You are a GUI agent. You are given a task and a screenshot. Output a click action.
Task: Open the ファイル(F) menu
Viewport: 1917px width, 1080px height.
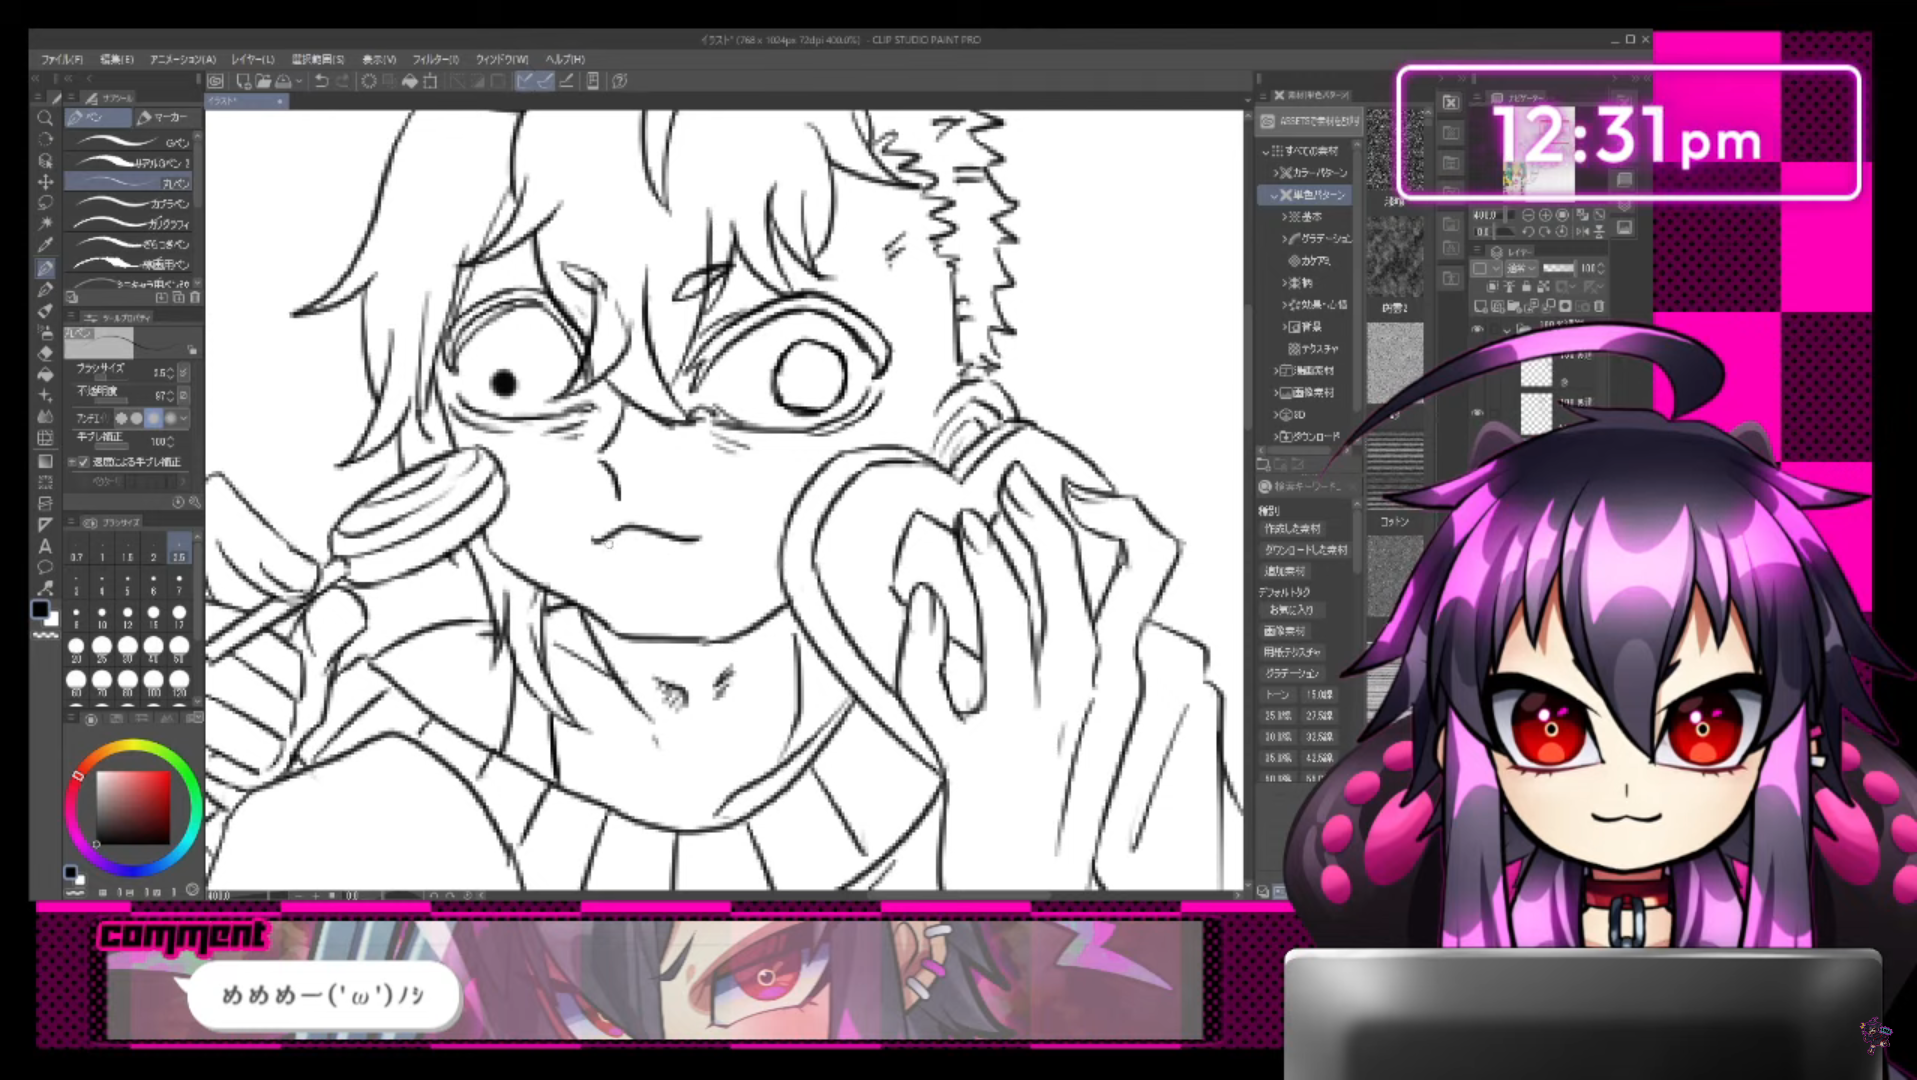[x=62, y=60]
